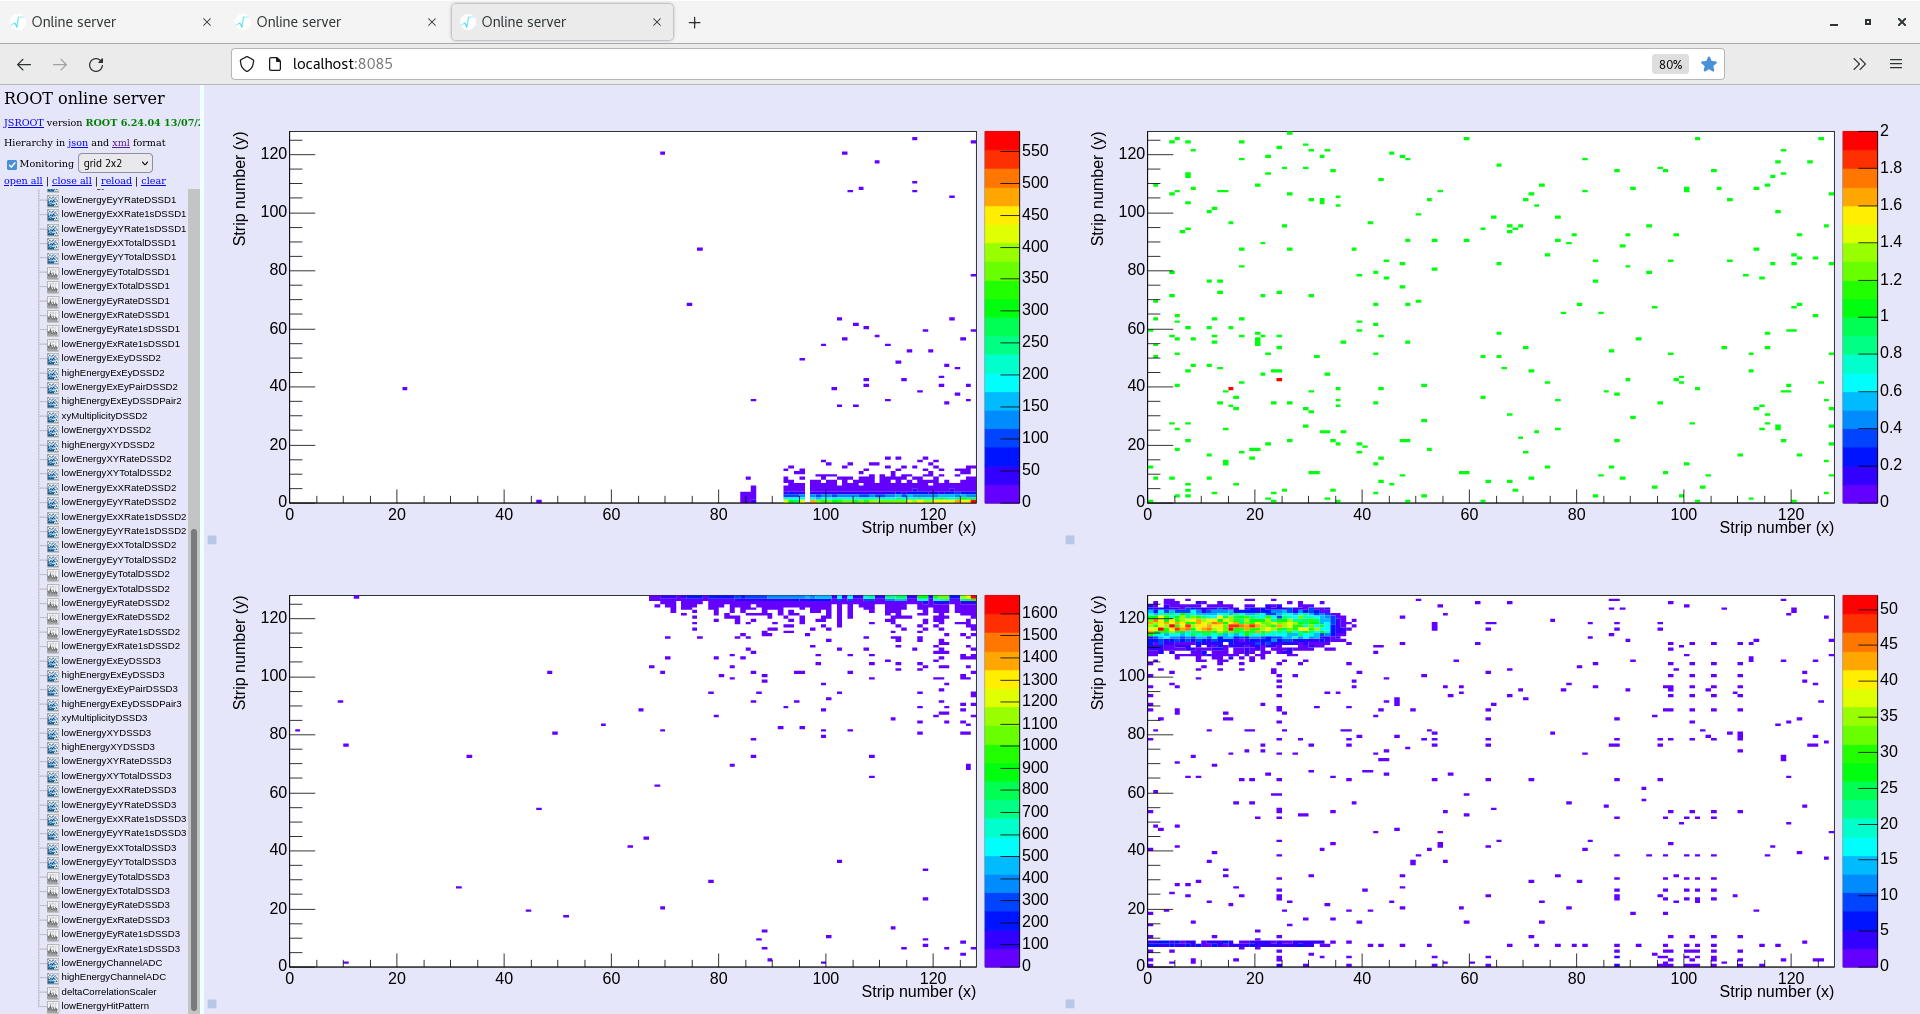Click the icon beside xyMultiplicityDSSD3
The height and width of the screenshot is (1014, 1920).
52,718
